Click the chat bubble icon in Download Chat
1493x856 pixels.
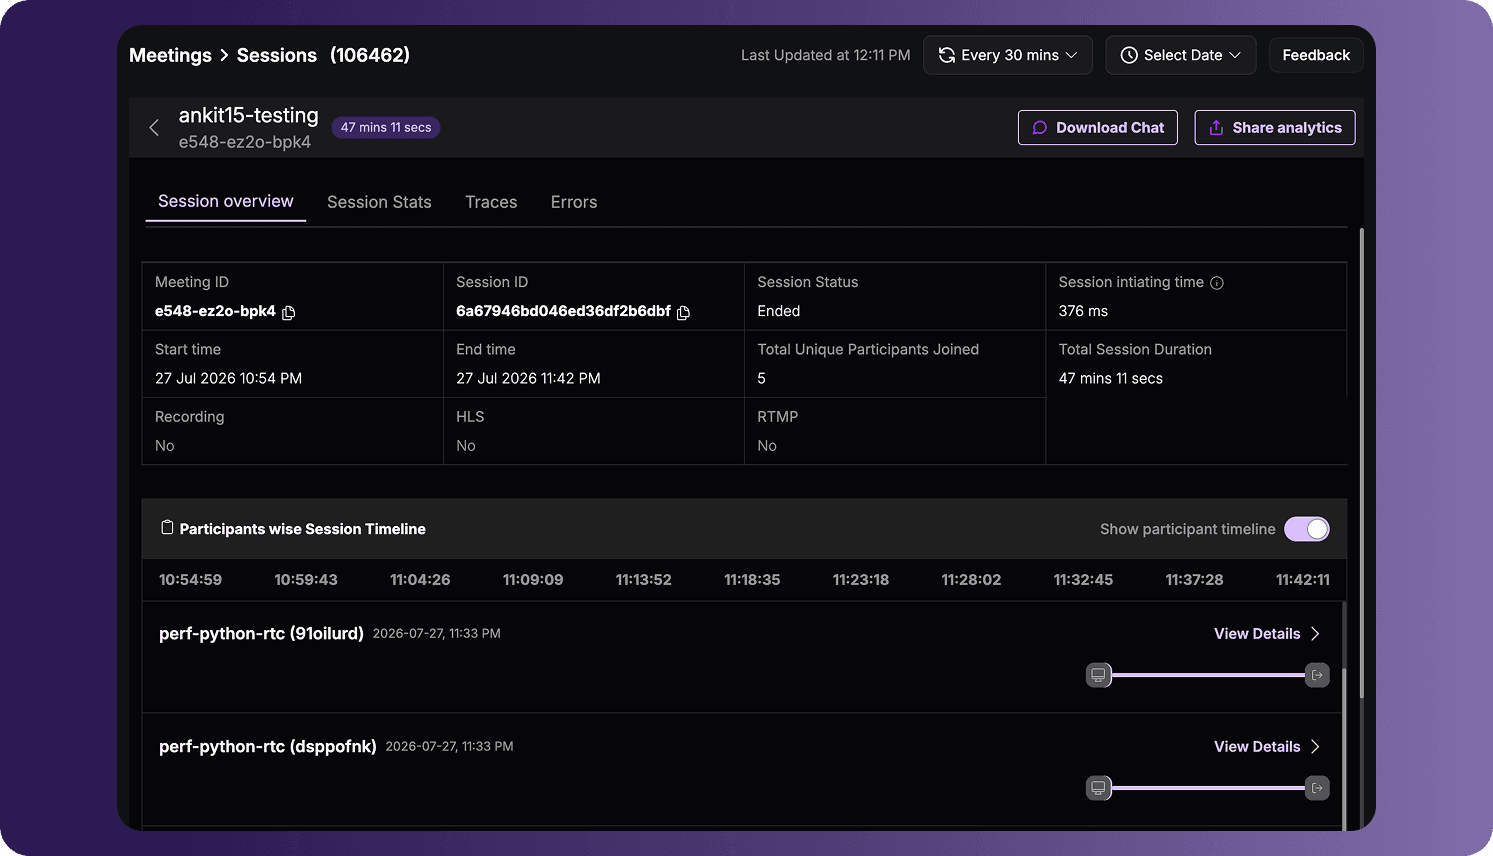pos(1040,128)
